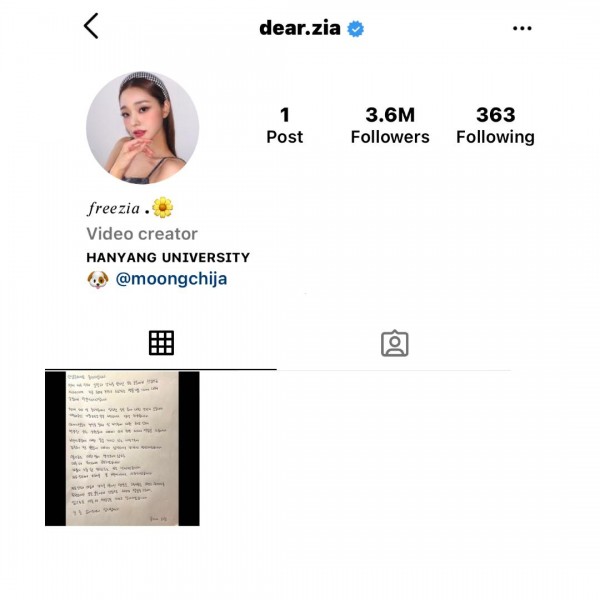The image size is (600, 600).
Task: Open the handwritten letter post thumbnail
Action: coord(122,448)
